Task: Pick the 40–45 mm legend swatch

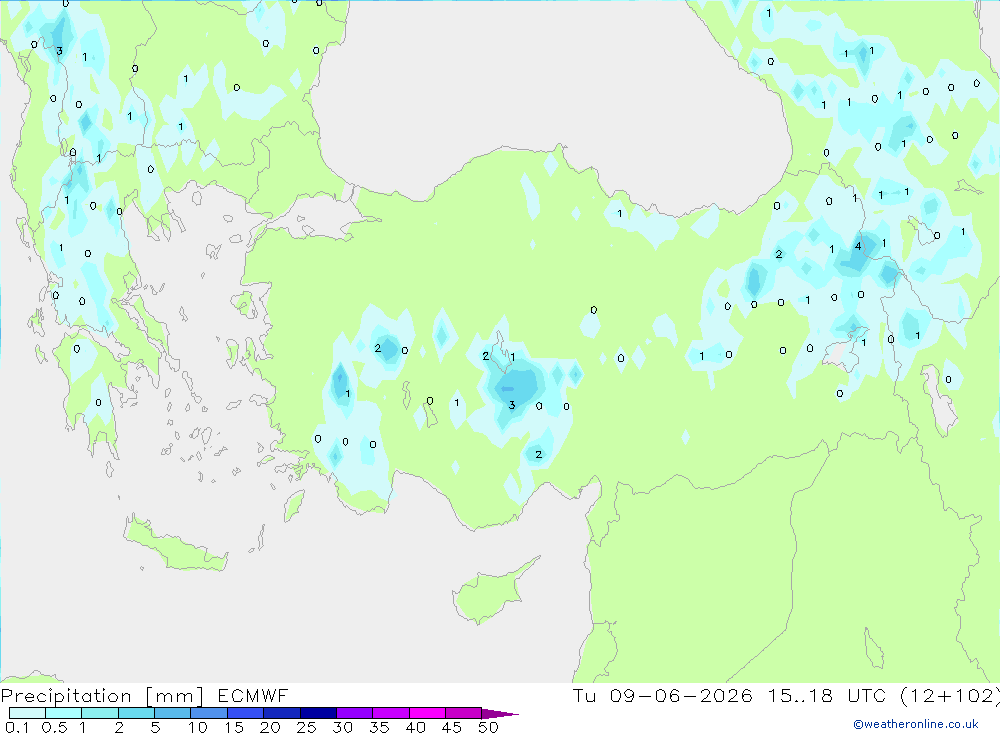Action: pyautogui.click(x=427, y=713)
